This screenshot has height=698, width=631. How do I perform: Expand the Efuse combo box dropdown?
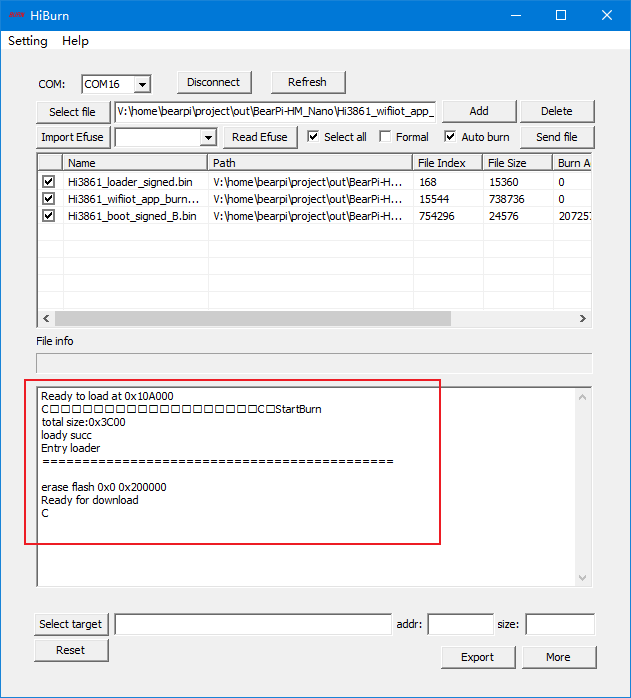point(208,138)
